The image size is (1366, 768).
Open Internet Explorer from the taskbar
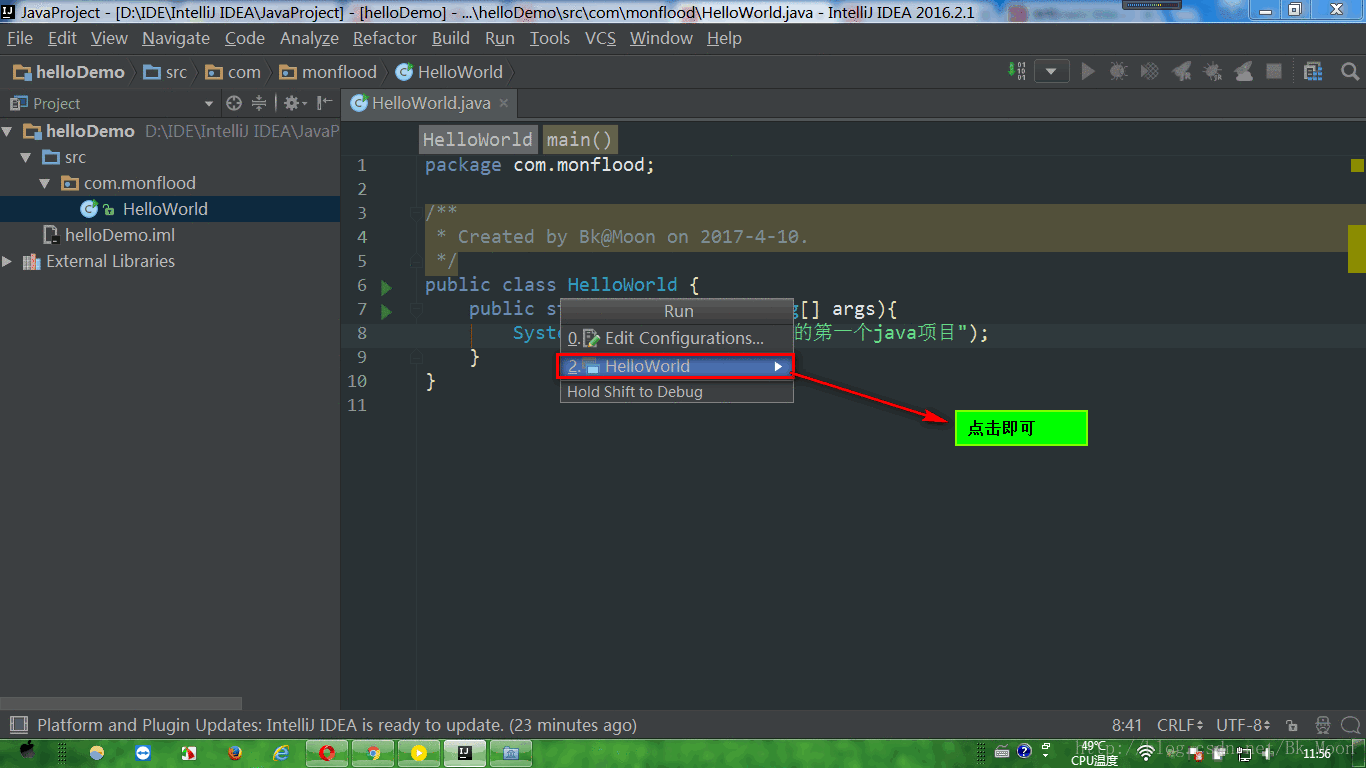[x=281, y=753]
